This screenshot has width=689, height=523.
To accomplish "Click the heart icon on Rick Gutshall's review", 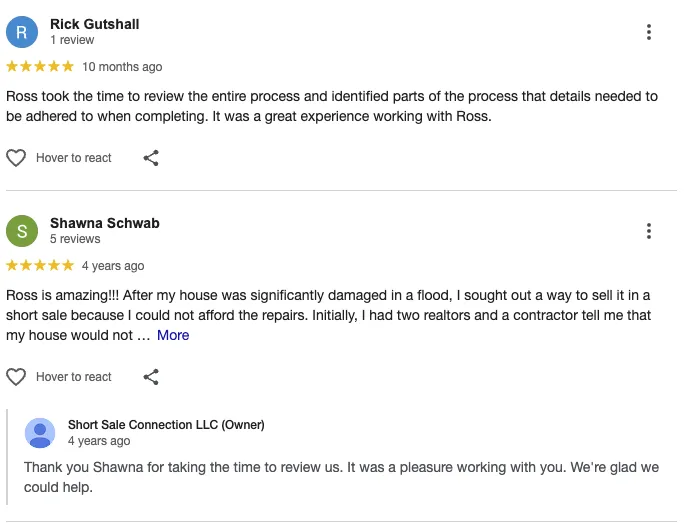I will point(16,158).
